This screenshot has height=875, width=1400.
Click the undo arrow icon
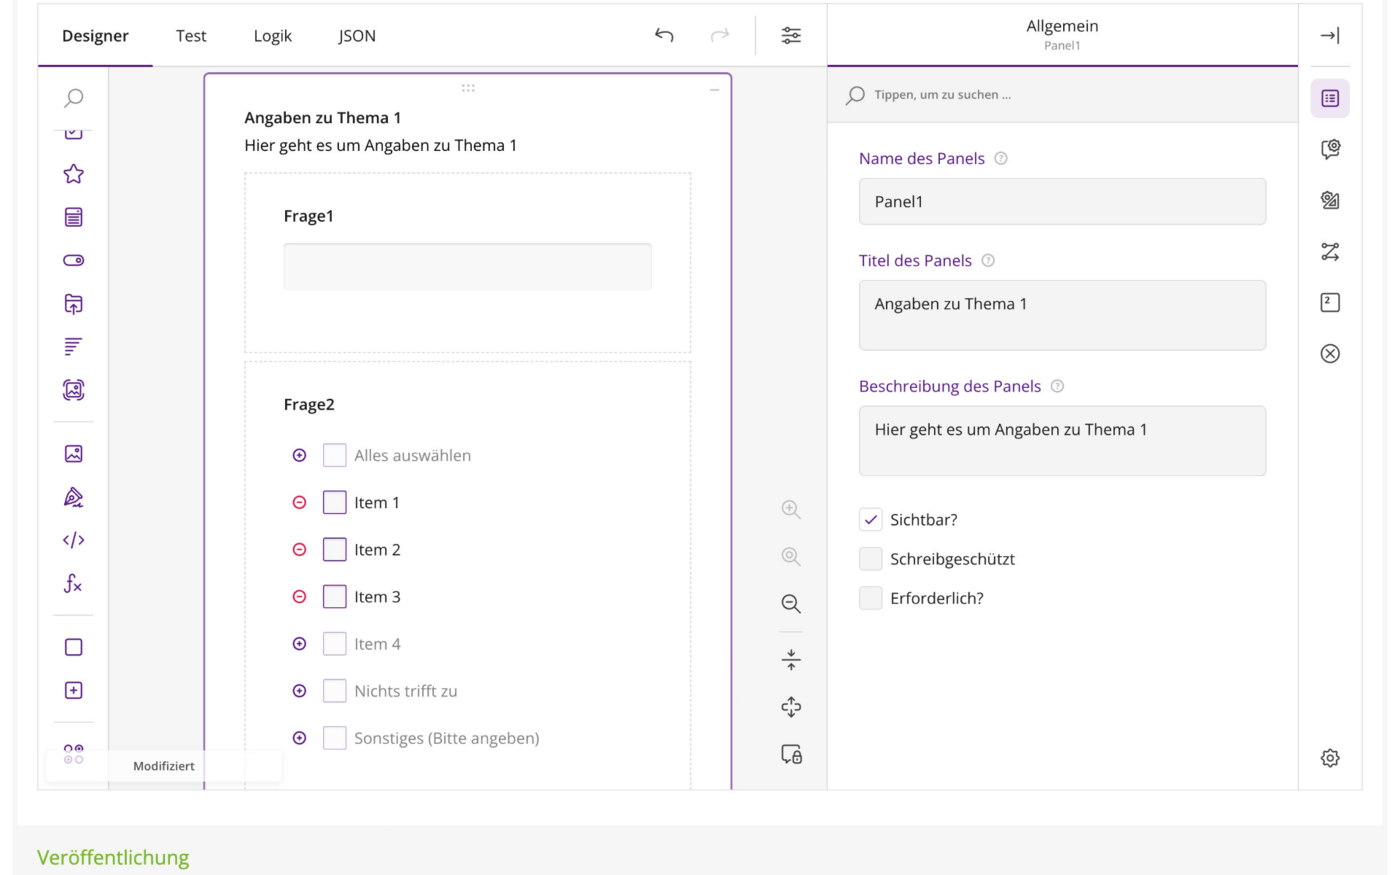pyautogui.click(x=664, y=35)
